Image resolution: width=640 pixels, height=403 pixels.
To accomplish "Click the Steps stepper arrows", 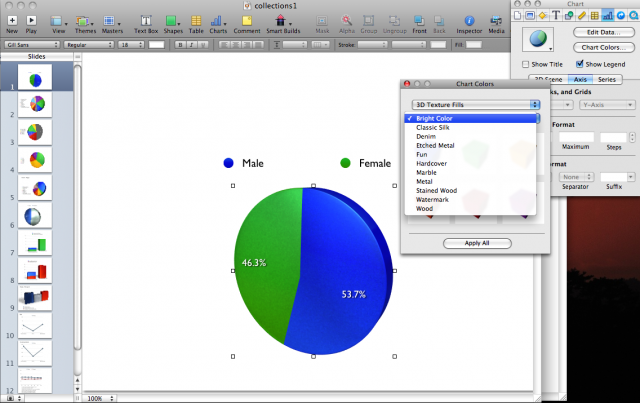I will click(x=632, y=137).
